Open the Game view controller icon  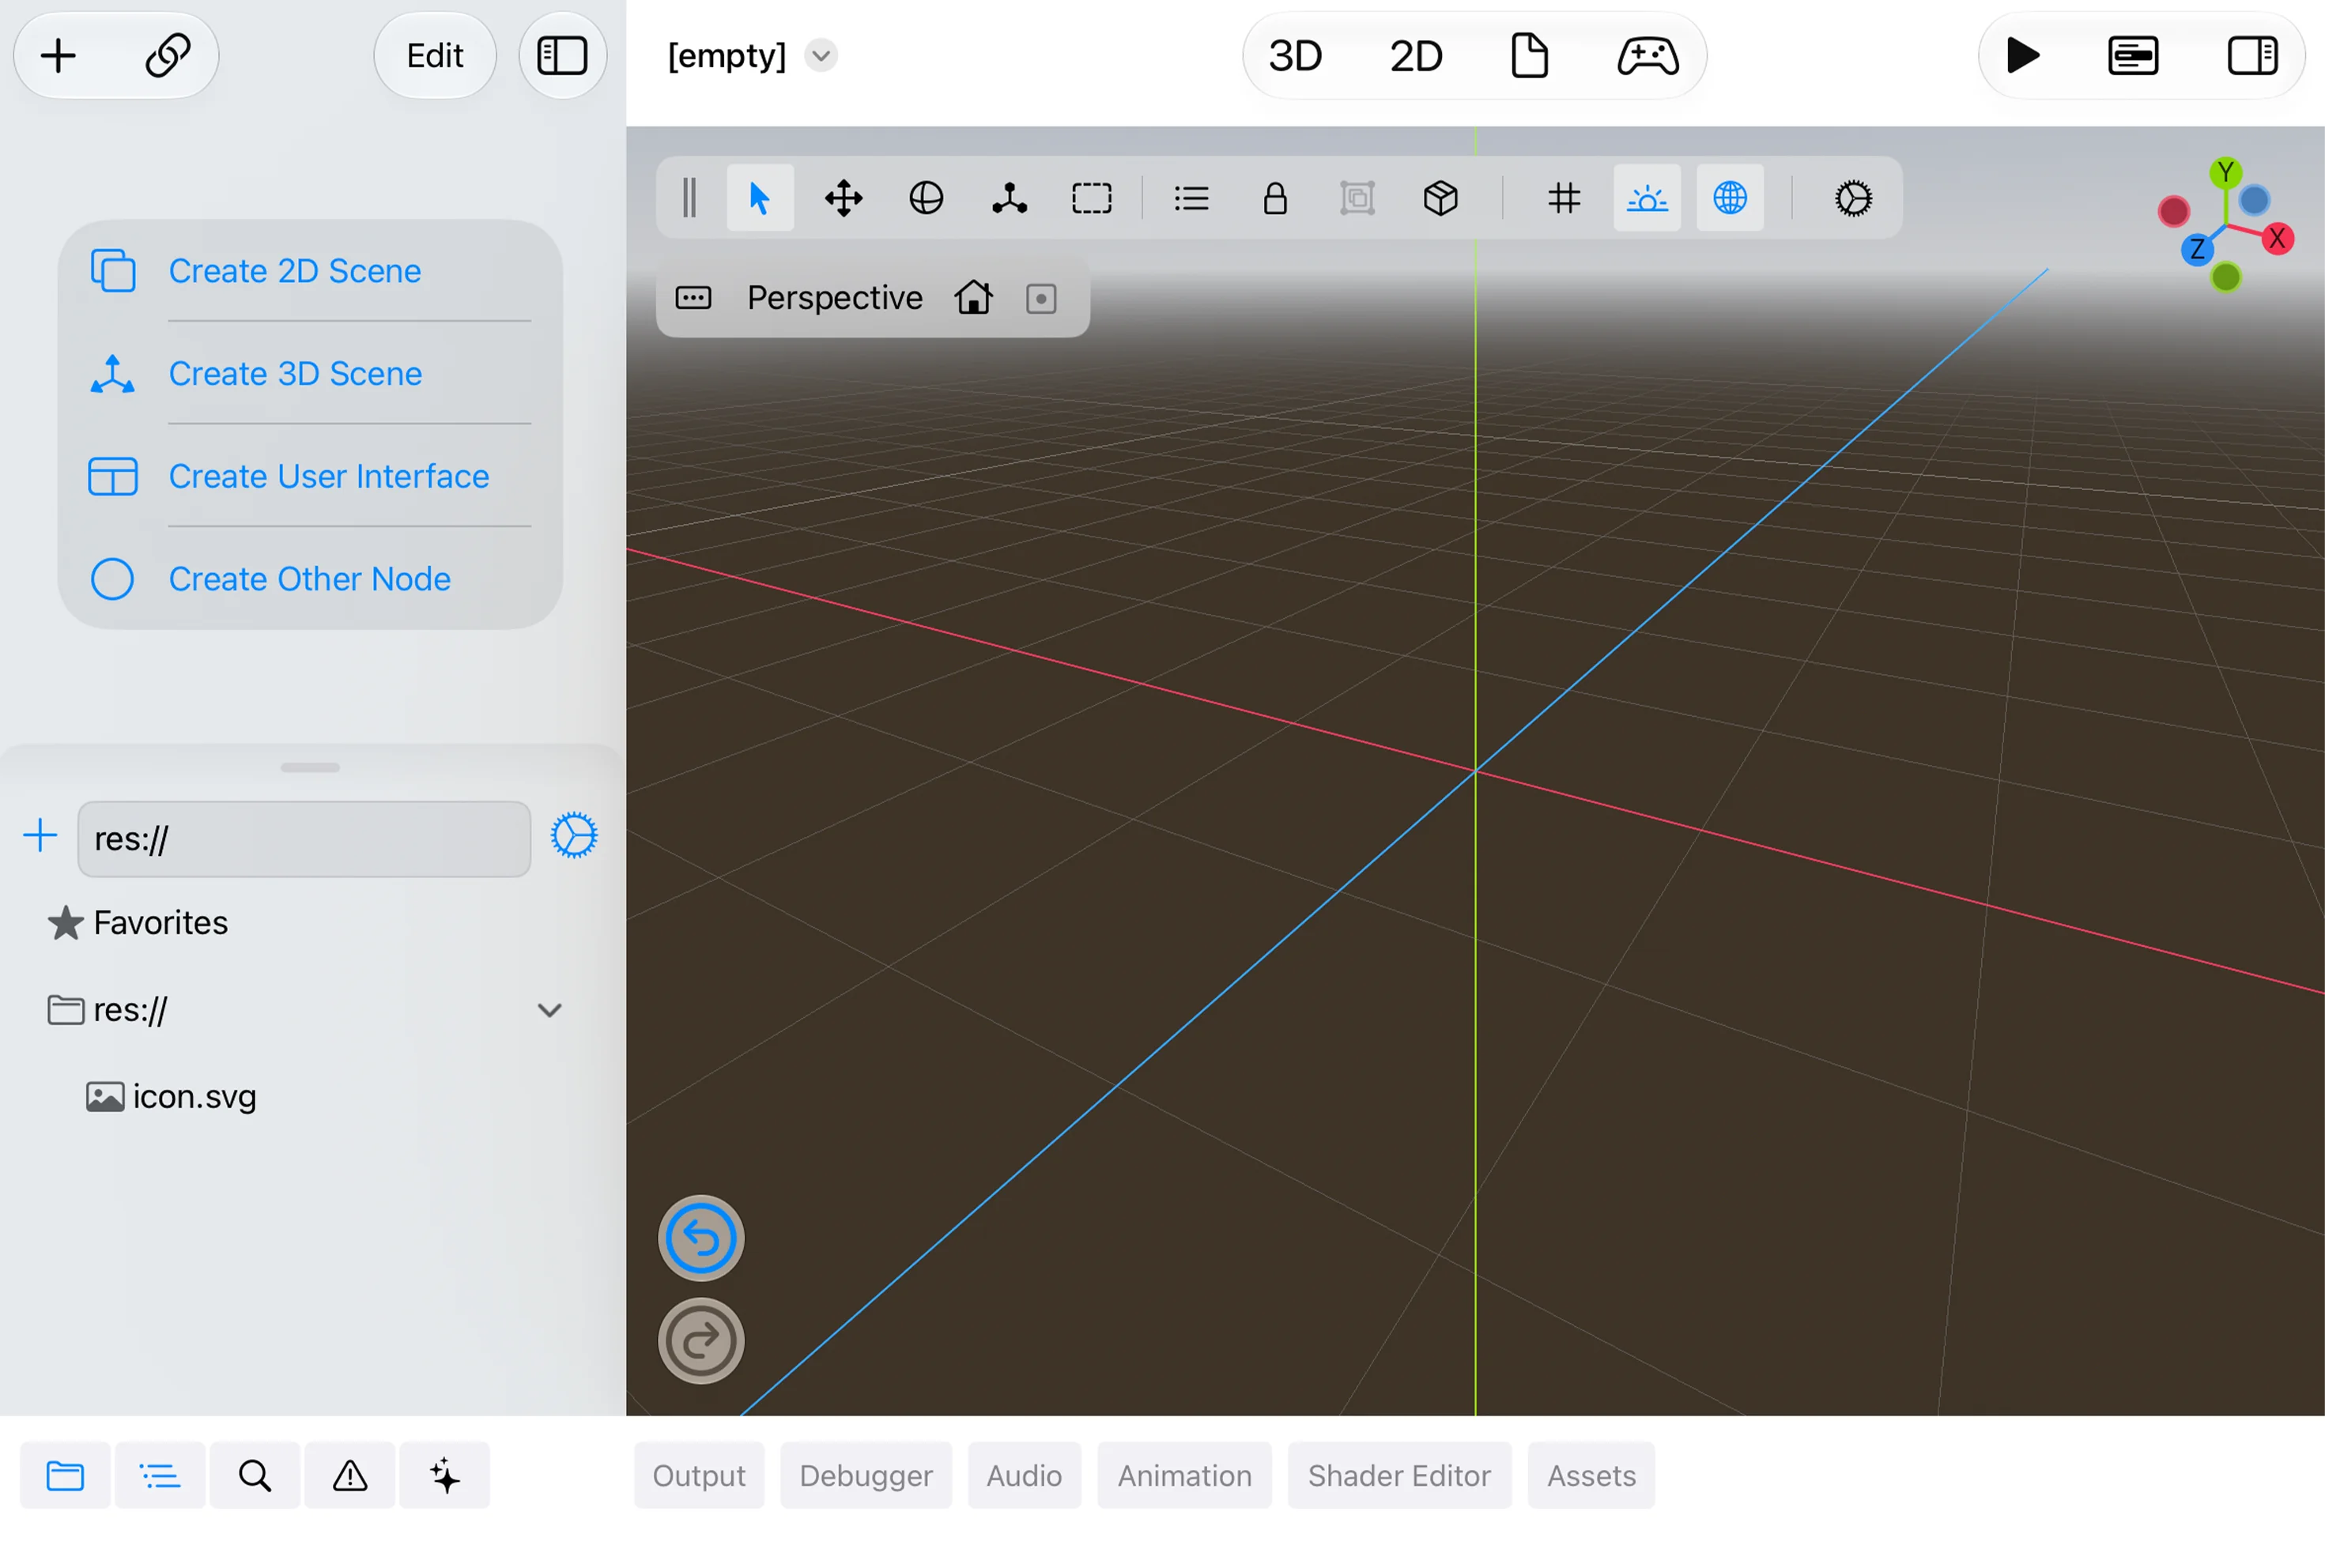pos(1647,56)
